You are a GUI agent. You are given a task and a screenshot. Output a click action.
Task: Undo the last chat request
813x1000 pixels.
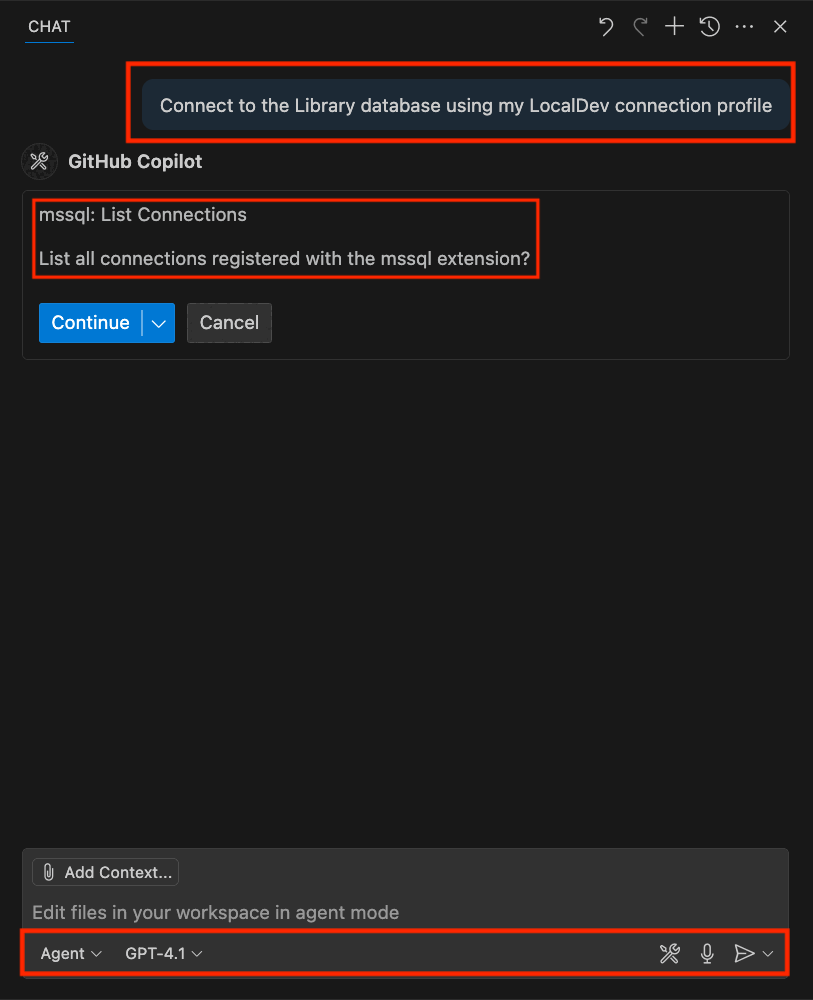coord(605,27)
